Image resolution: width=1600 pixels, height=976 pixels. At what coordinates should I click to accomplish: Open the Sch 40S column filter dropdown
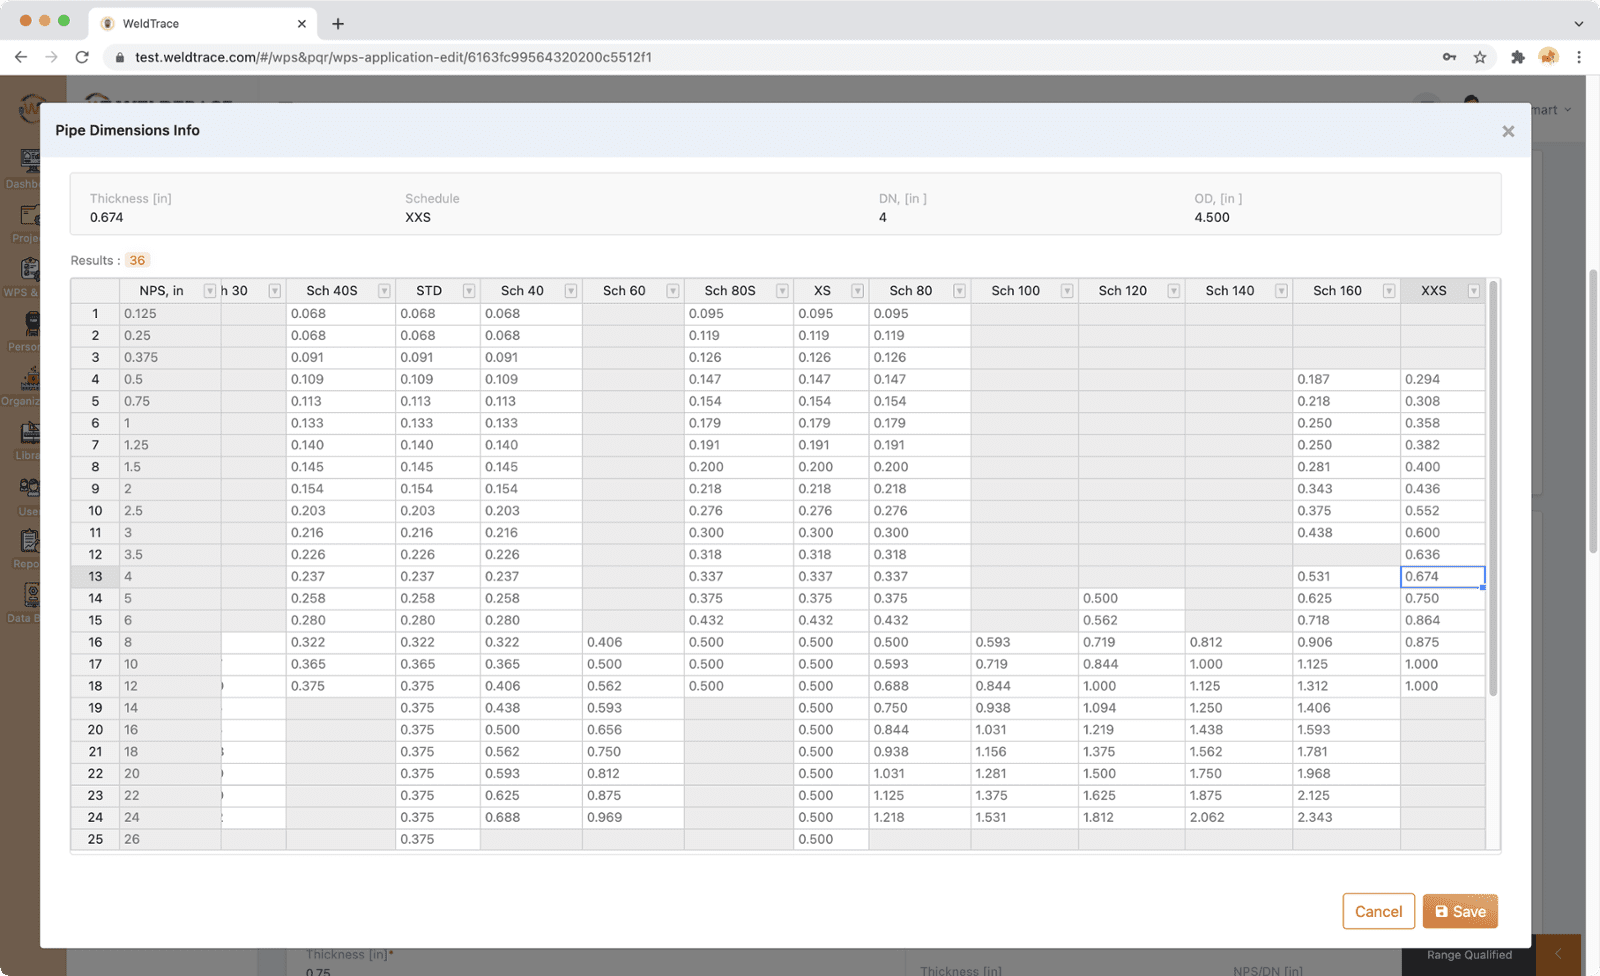pyautogui.click(x=384, y=291)
